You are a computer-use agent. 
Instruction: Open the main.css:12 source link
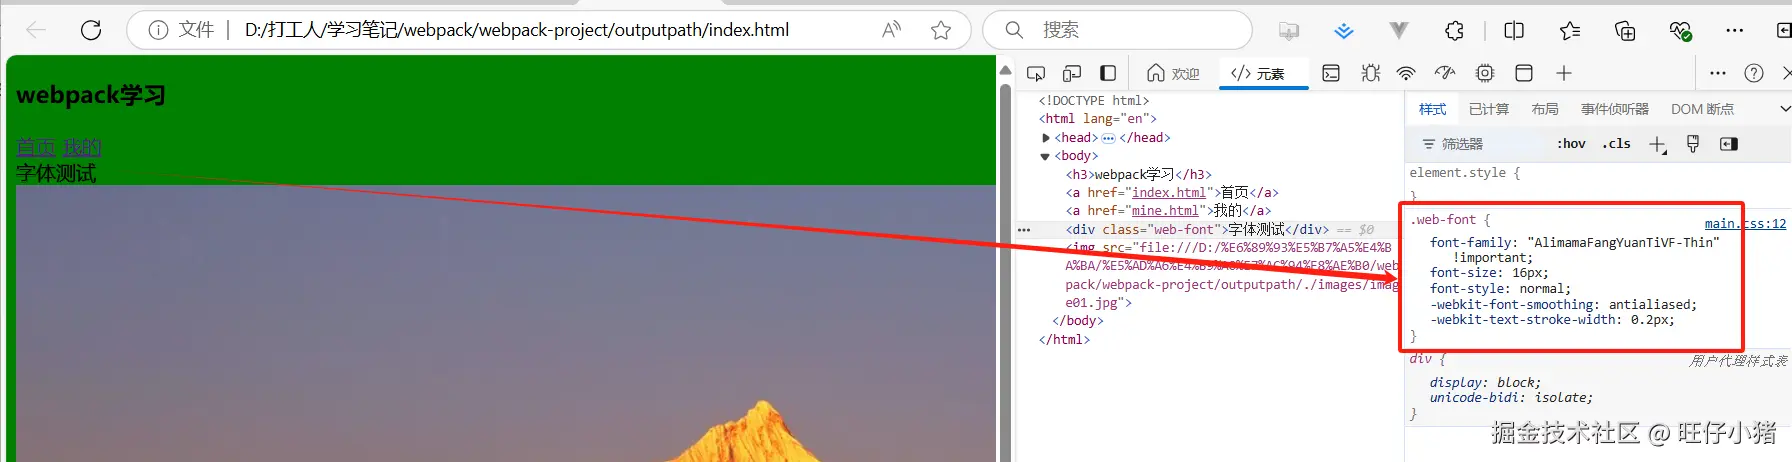click(x=1745, y=224)
